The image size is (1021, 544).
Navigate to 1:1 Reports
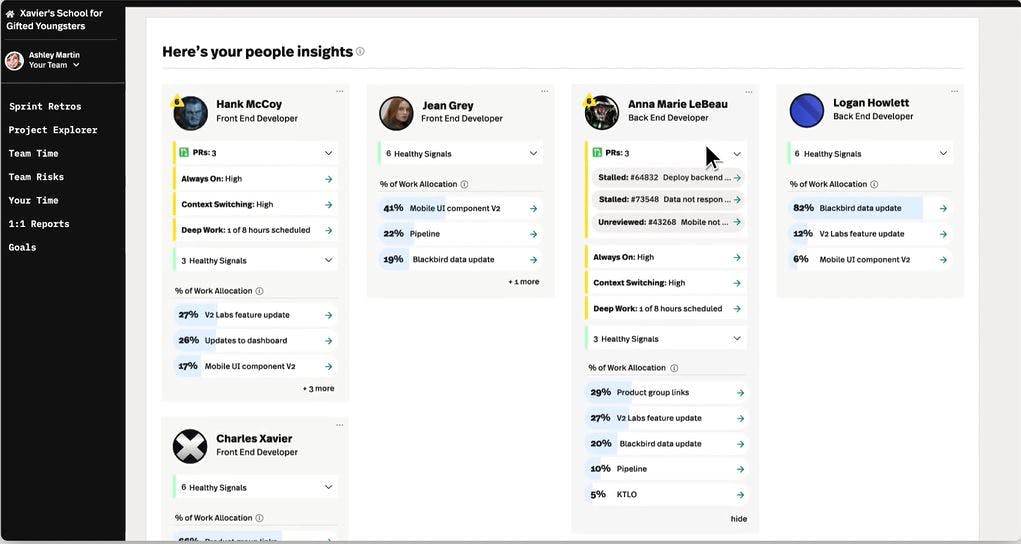[x=39, y=224]
